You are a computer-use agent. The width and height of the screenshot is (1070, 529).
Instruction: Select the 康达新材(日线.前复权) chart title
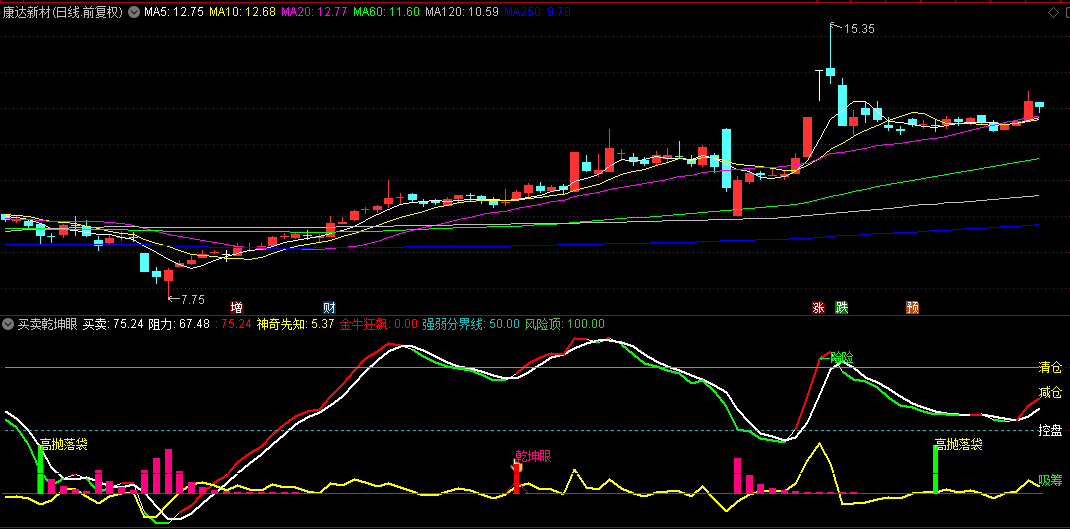click(x=63, y=12)
